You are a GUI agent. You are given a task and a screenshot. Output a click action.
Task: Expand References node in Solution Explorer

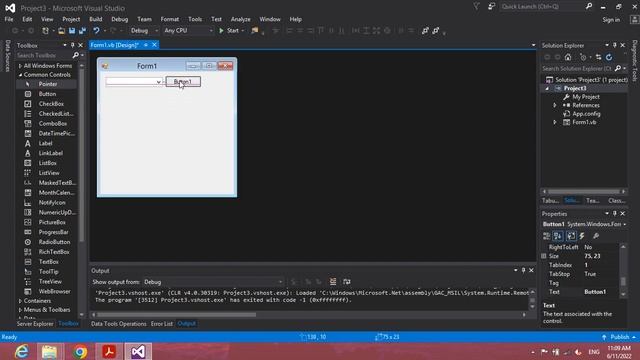pyautogui.click(x=555, y=105)
